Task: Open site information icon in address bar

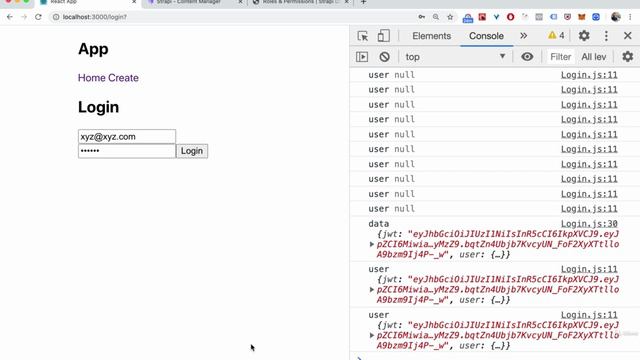Action: (56, 17)
